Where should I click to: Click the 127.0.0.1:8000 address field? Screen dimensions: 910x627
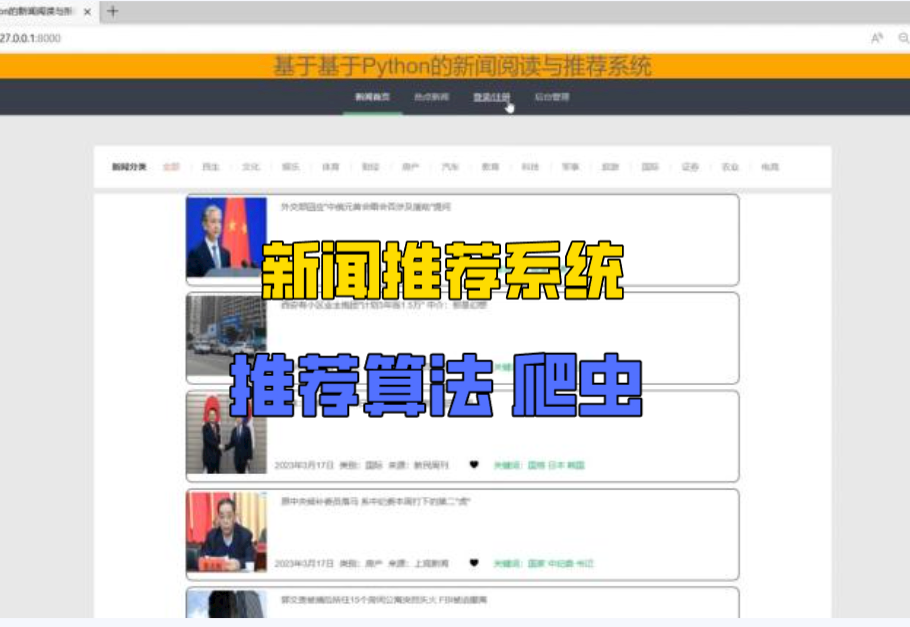30,38
